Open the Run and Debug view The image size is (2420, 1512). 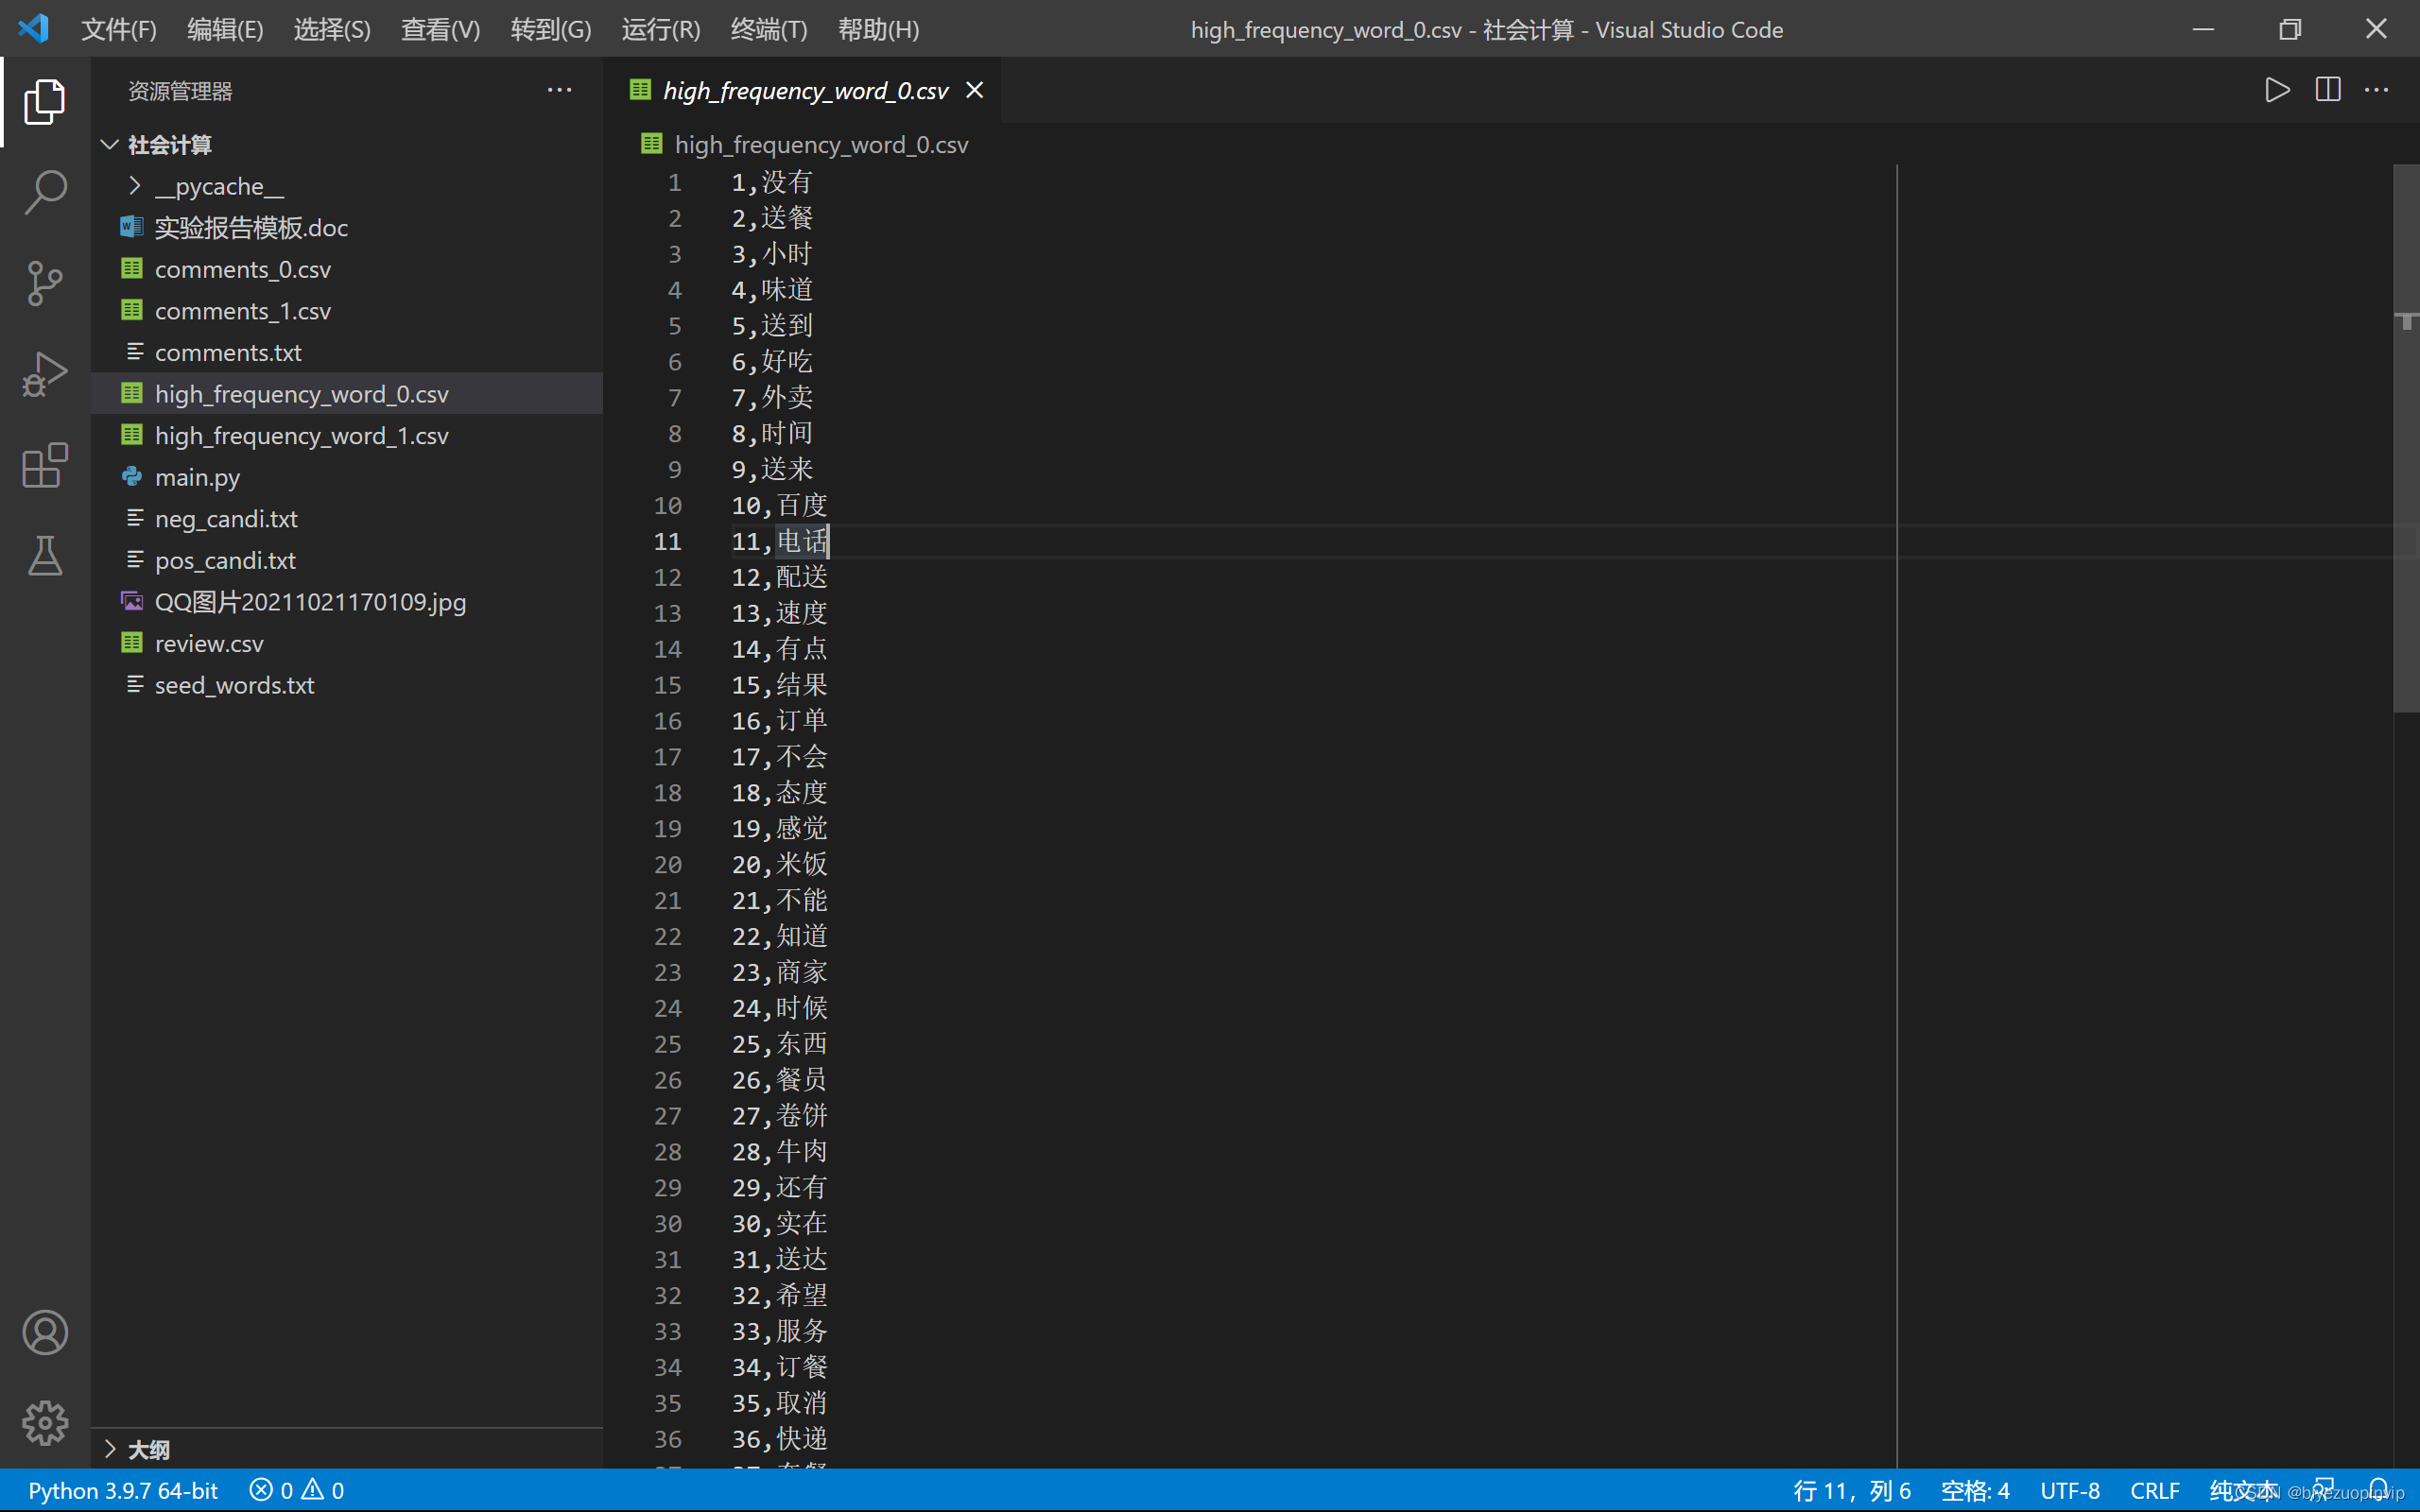45,374
